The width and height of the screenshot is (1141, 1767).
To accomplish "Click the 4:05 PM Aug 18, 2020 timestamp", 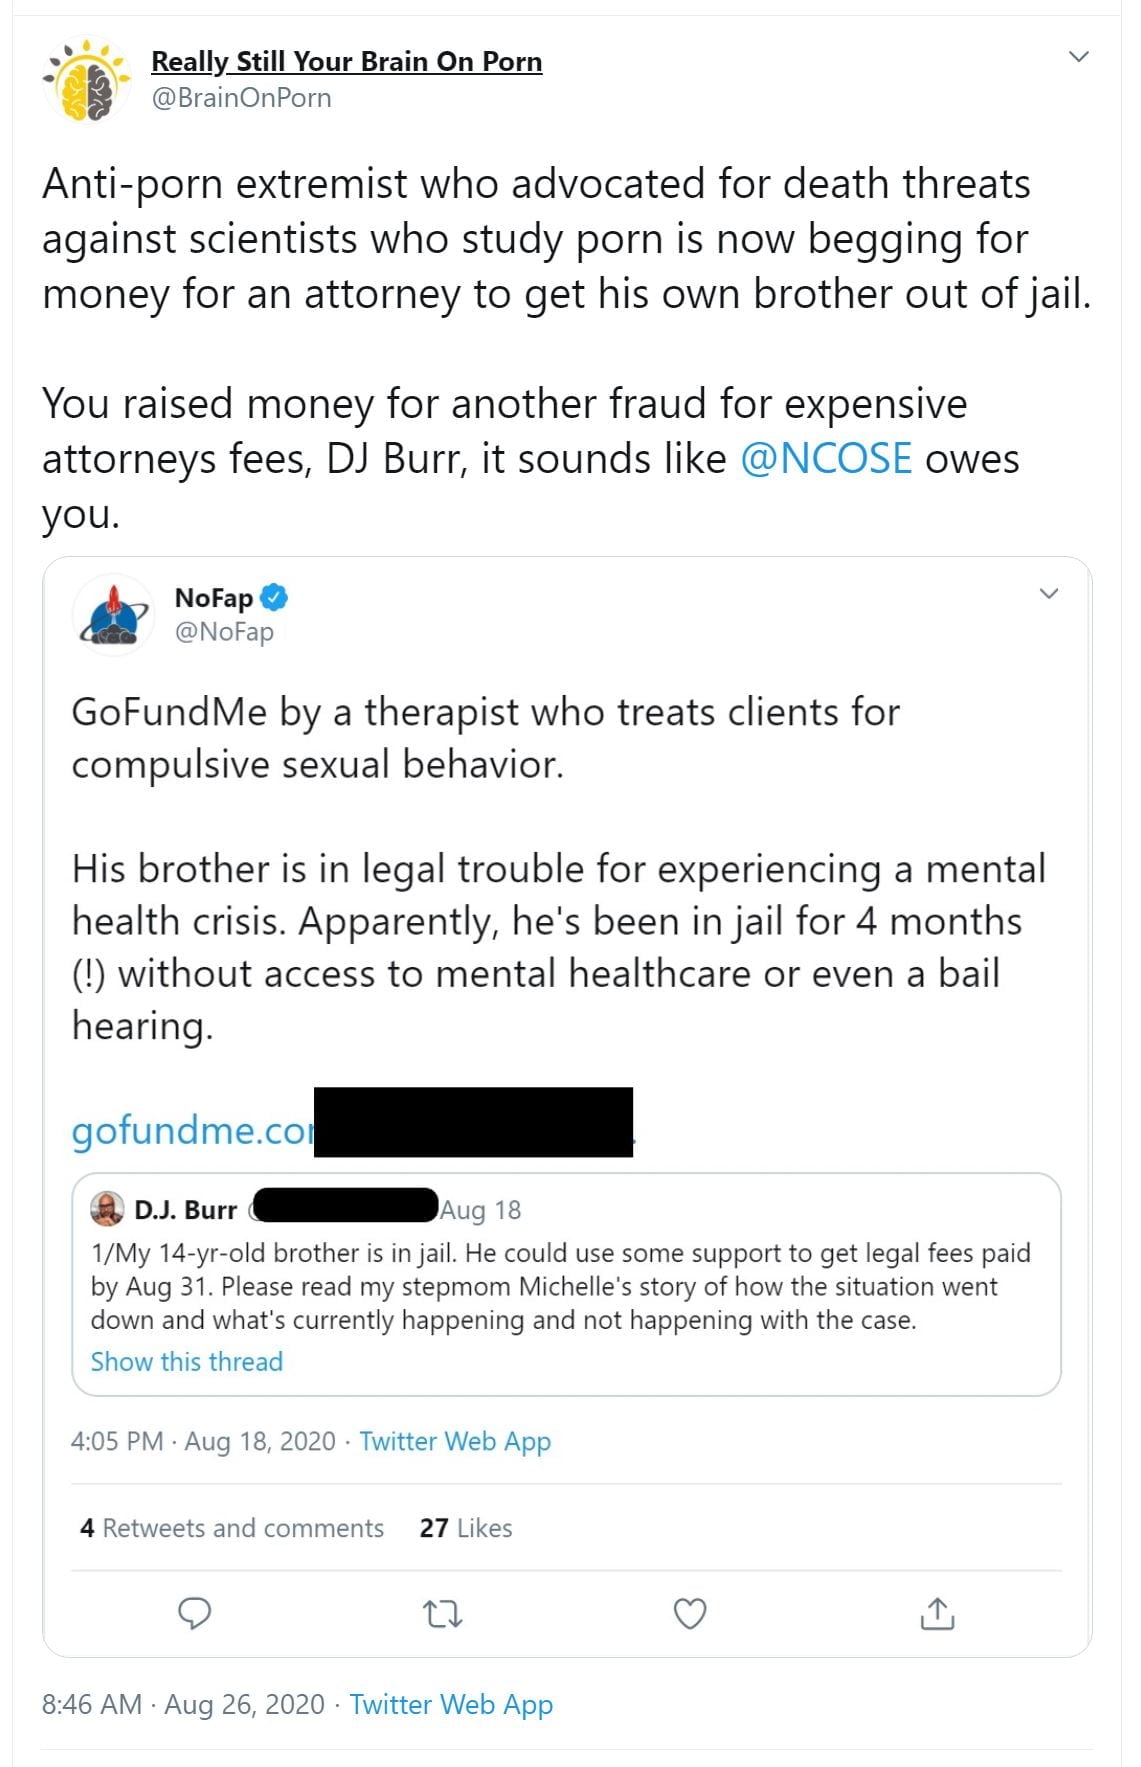I will point(203,1441).
